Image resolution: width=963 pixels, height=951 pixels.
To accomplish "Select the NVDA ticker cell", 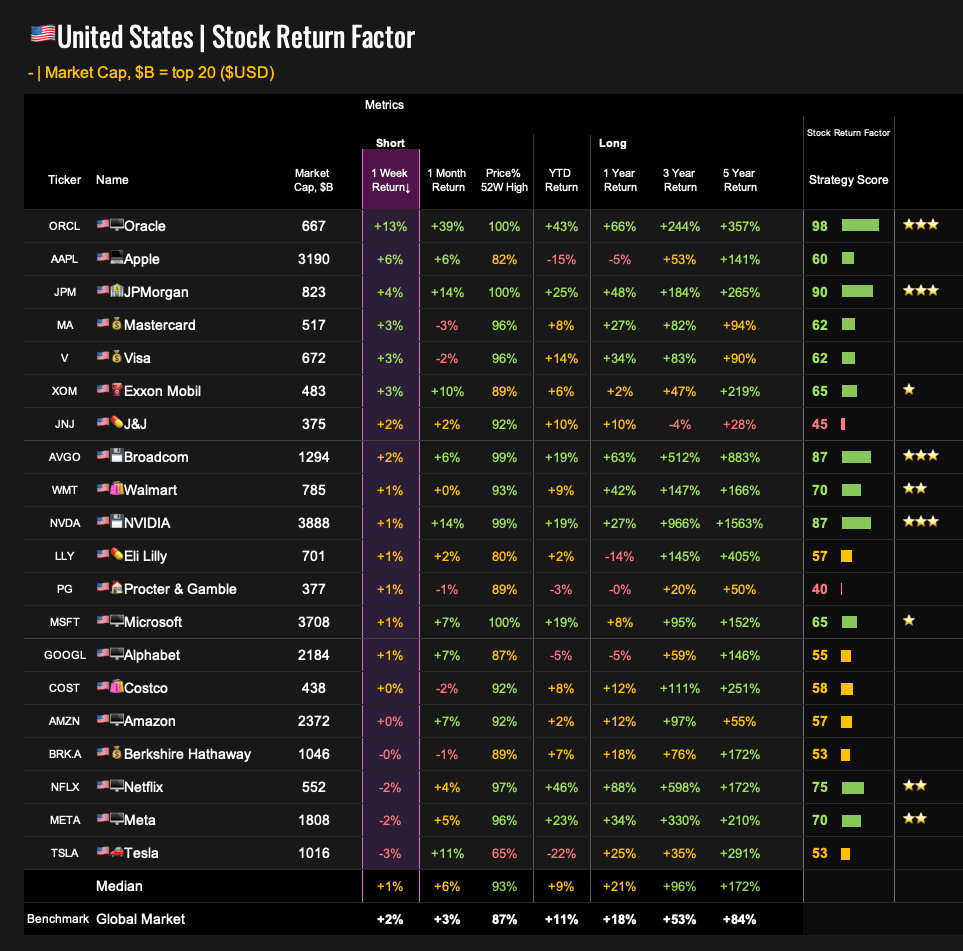I will pyautogui.click(x=64, y=523).
